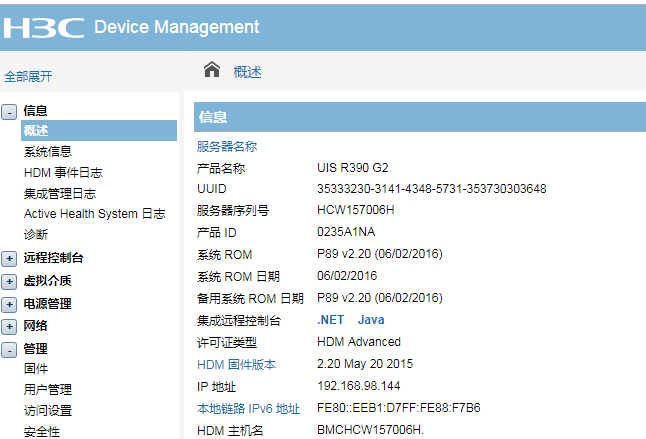This screenshot has width=646, height=439.
Task: Click the home icon in breadcrumb
Action: coord(211,70)
